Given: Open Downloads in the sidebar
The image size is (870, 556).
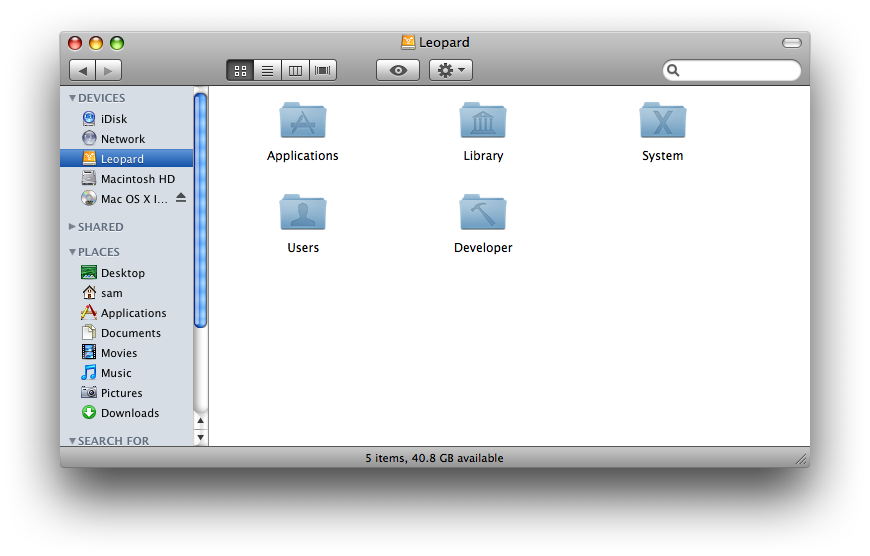Looking at the screenshot, I should click(127, 413).
